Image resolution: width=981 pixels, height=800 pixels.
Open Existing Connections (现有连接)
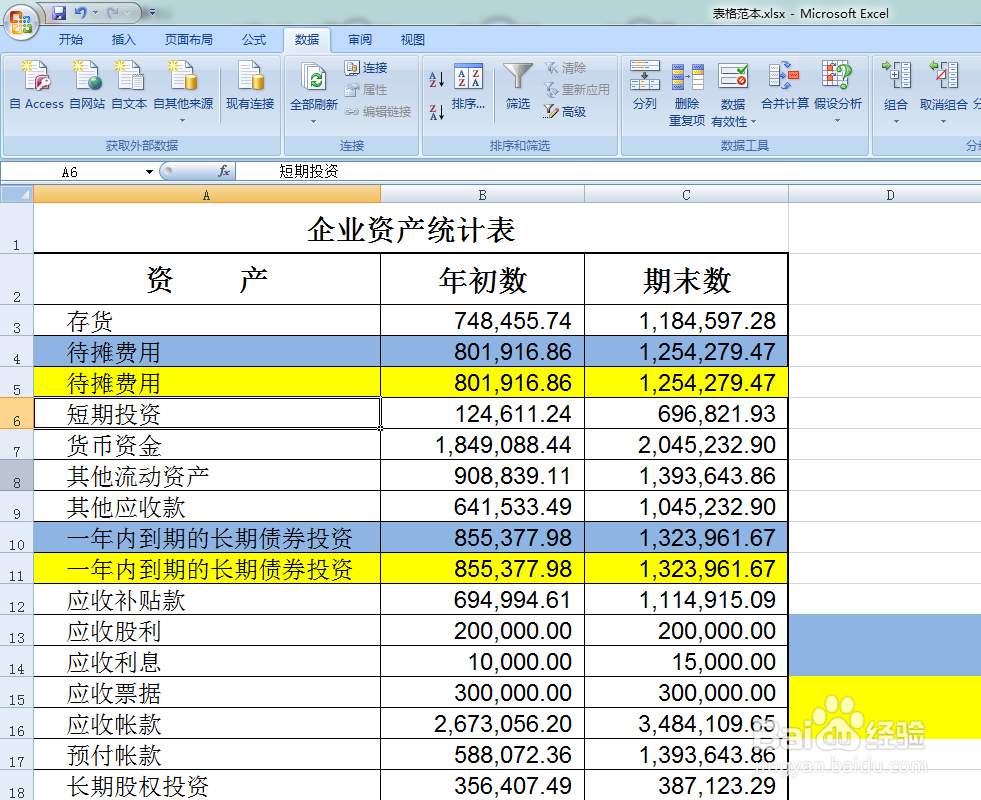[x=250, y=86]
